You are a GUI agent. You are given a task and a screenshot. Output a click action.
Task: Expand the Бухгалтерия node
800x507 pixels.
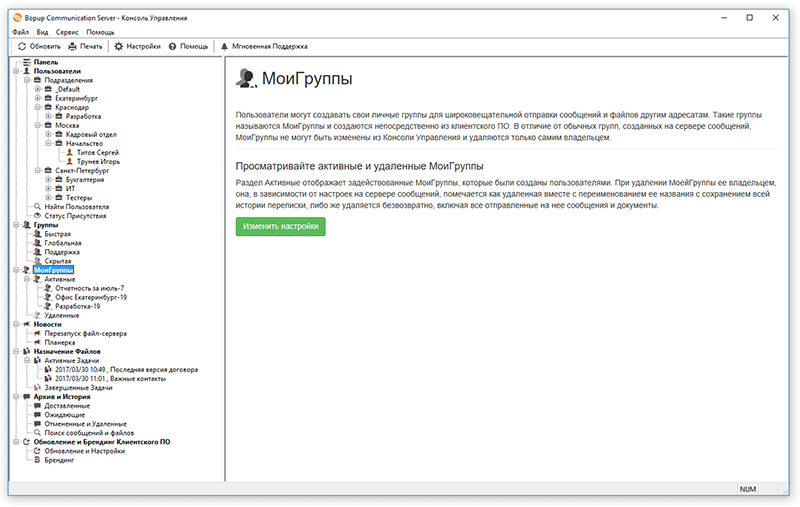click(48, 180)
